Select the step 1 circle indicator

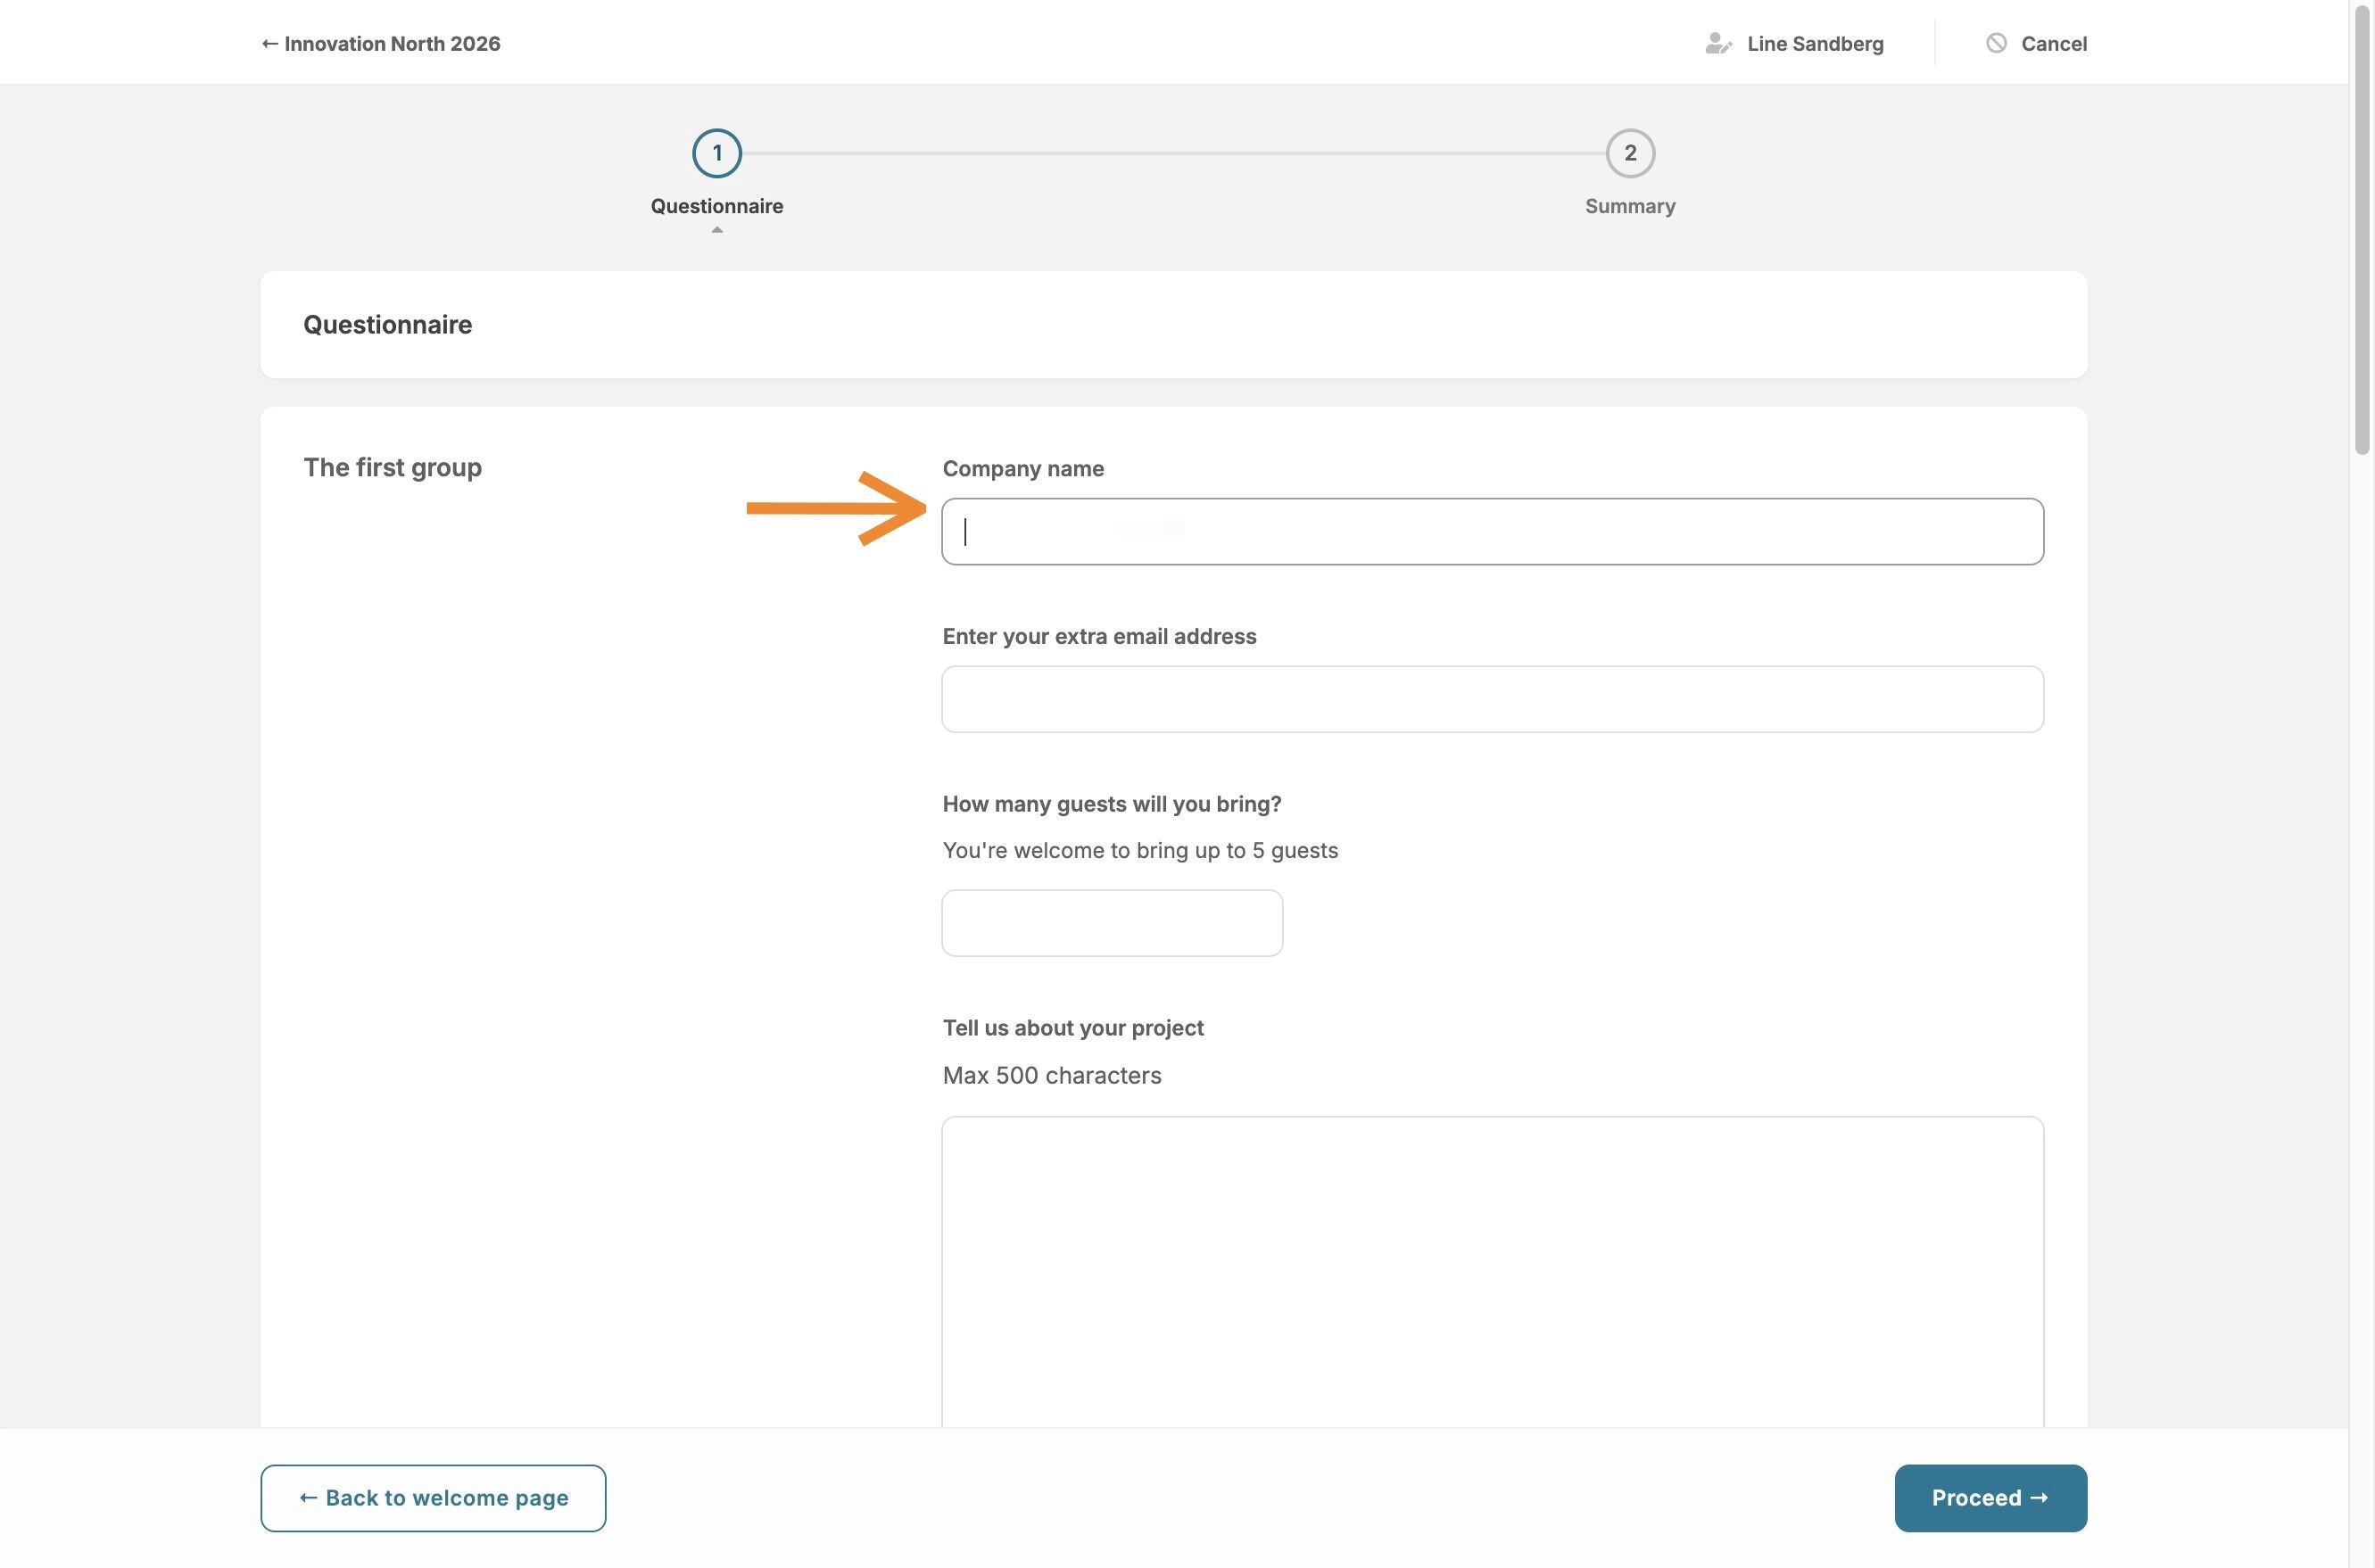point(716,153)
